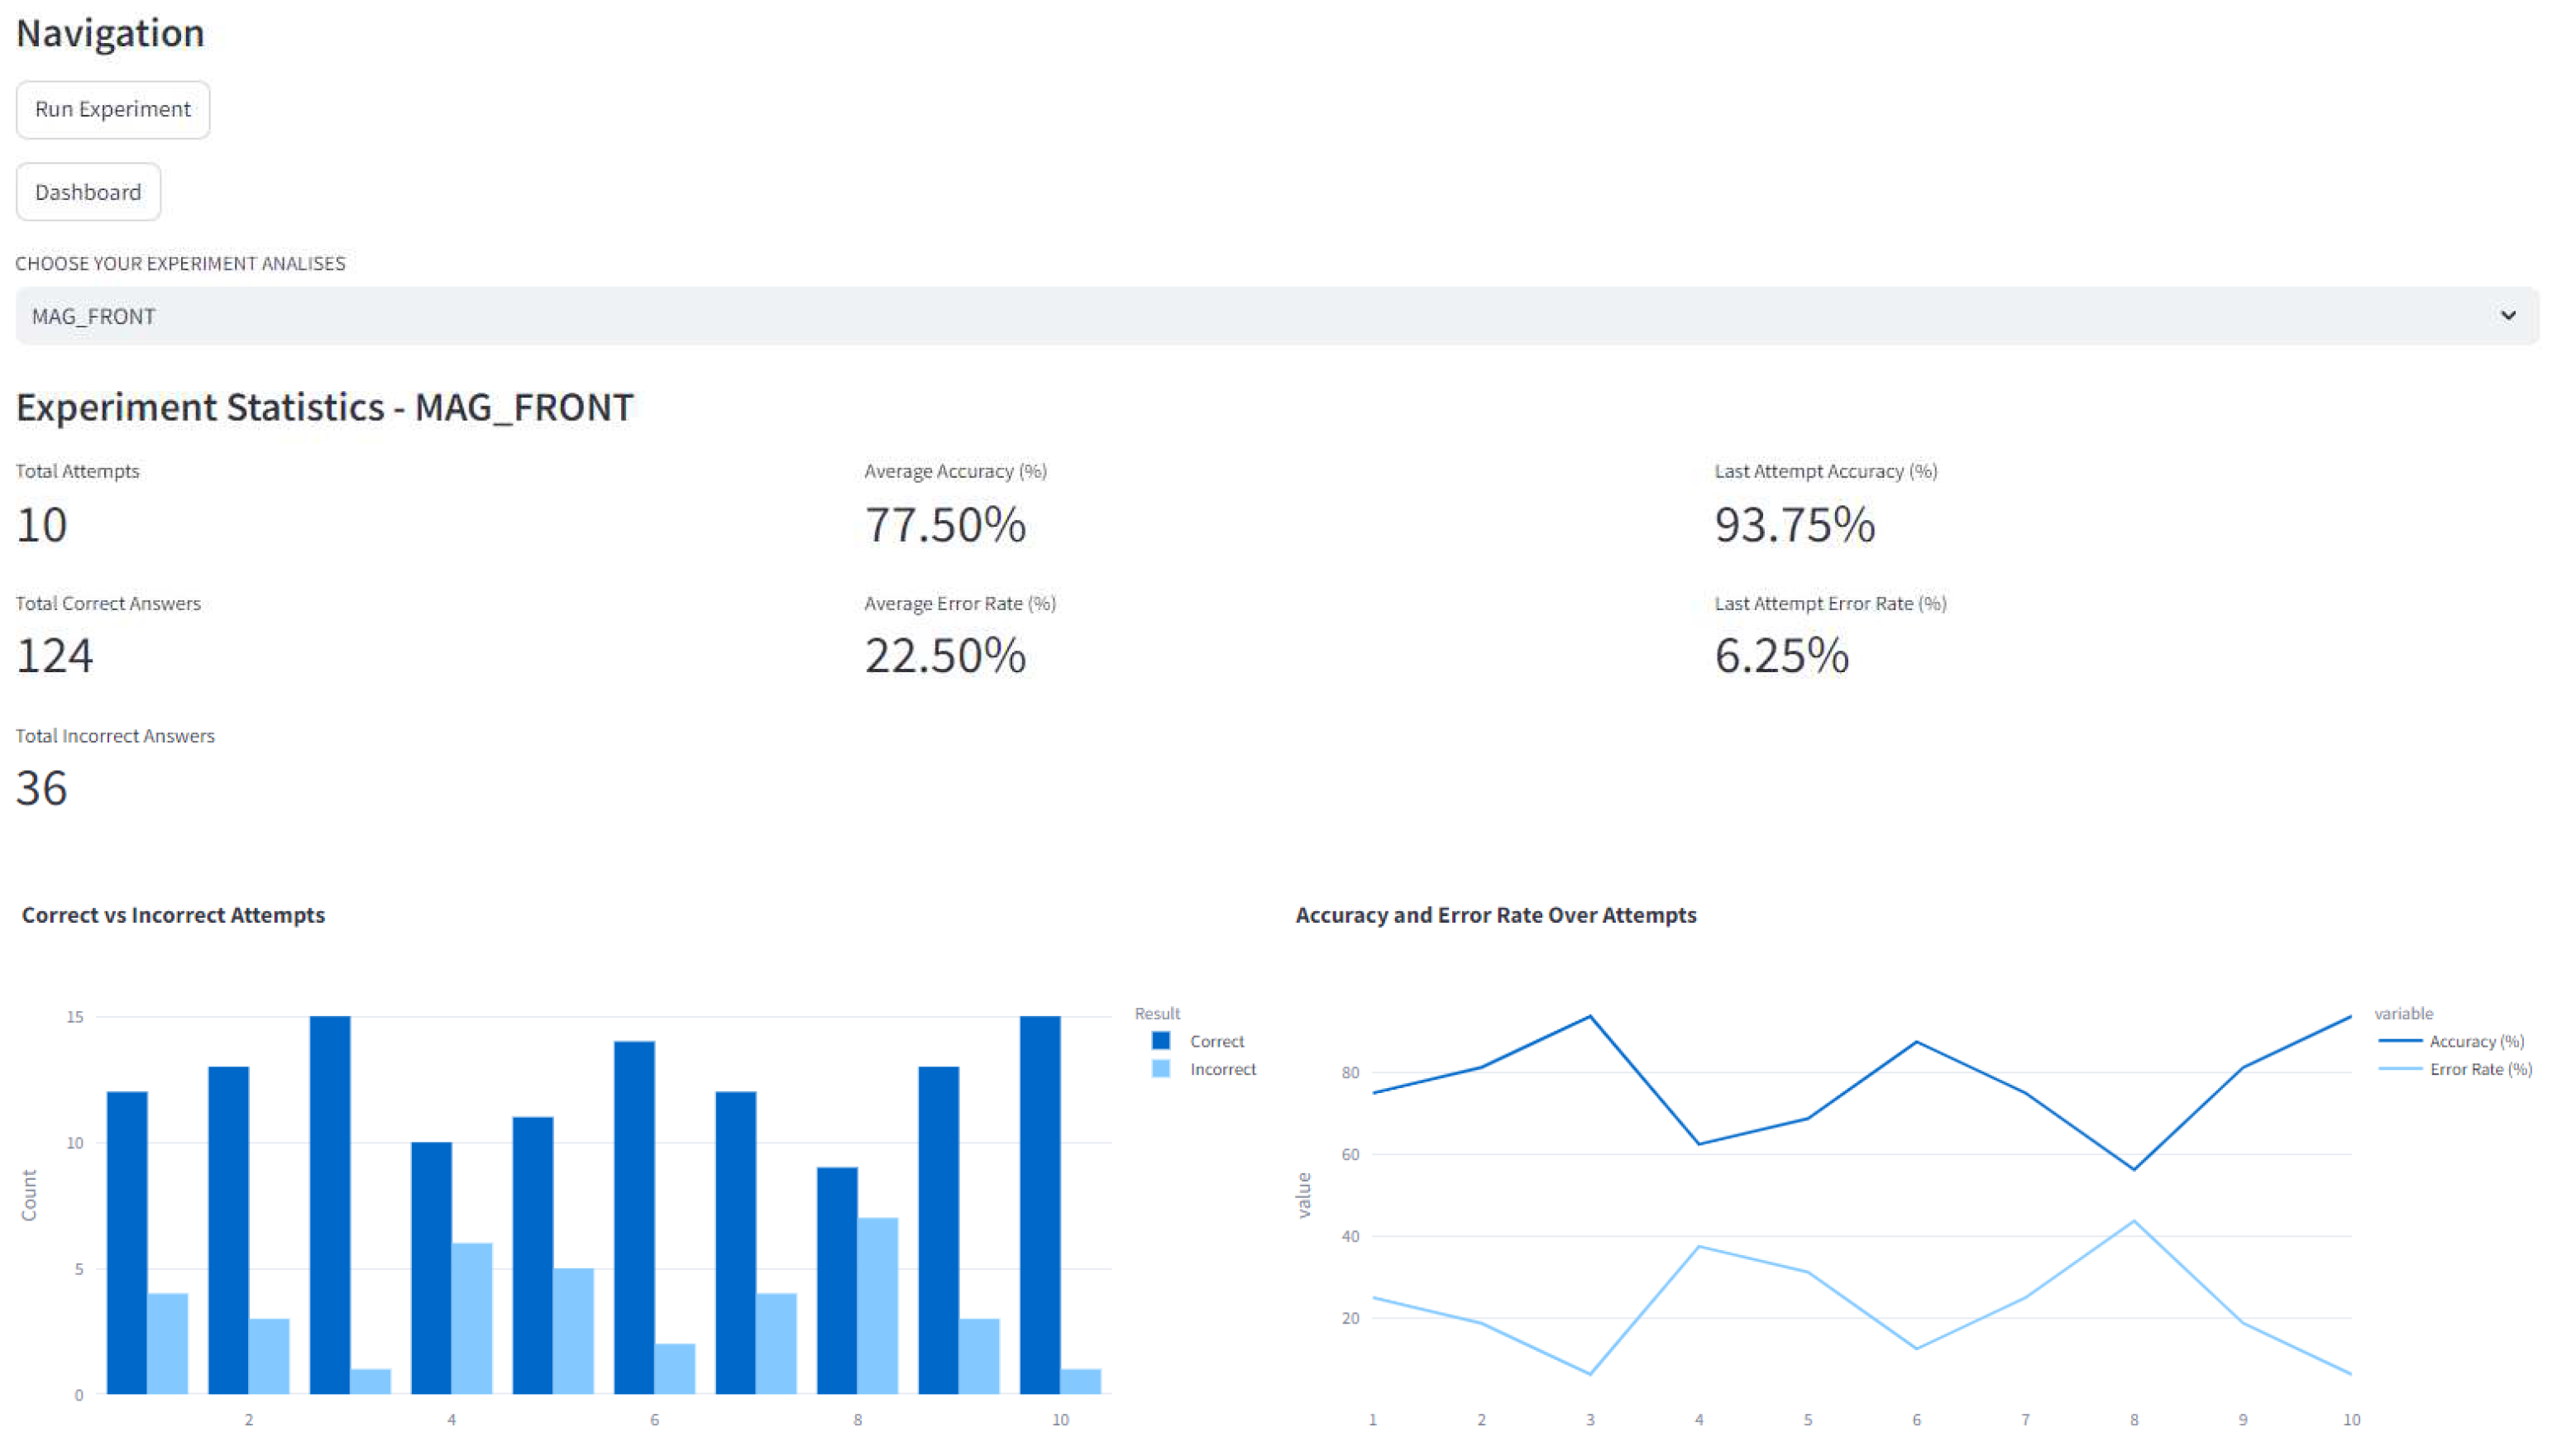
Task: Click the Correct bar for attempt 10
Action: [x=1039, y=1205]
